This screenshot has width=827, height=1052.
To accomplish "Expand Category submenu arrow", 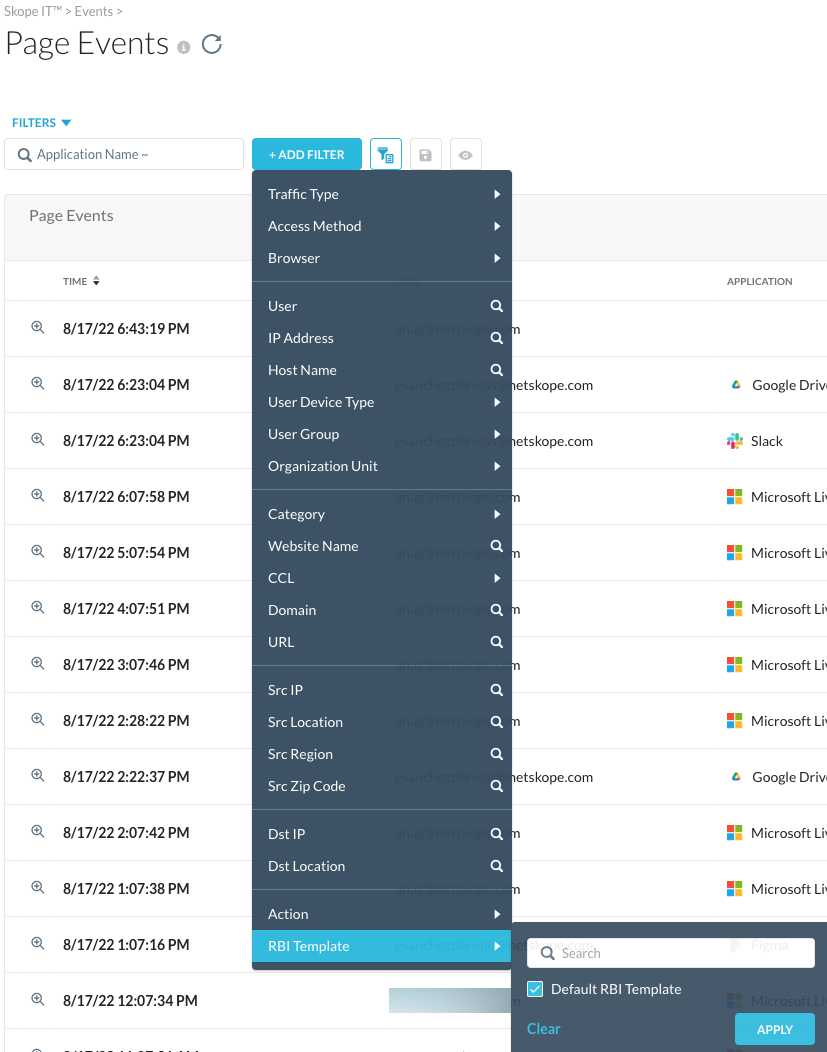I will point(497,514).
